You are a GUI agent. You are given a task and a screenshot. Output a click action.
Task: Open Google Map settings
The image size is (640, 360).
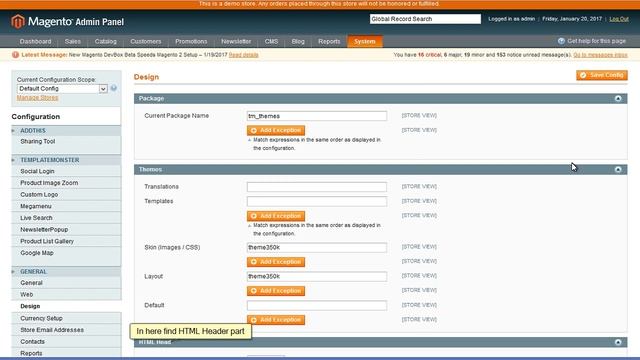click(x=37, y=253)
